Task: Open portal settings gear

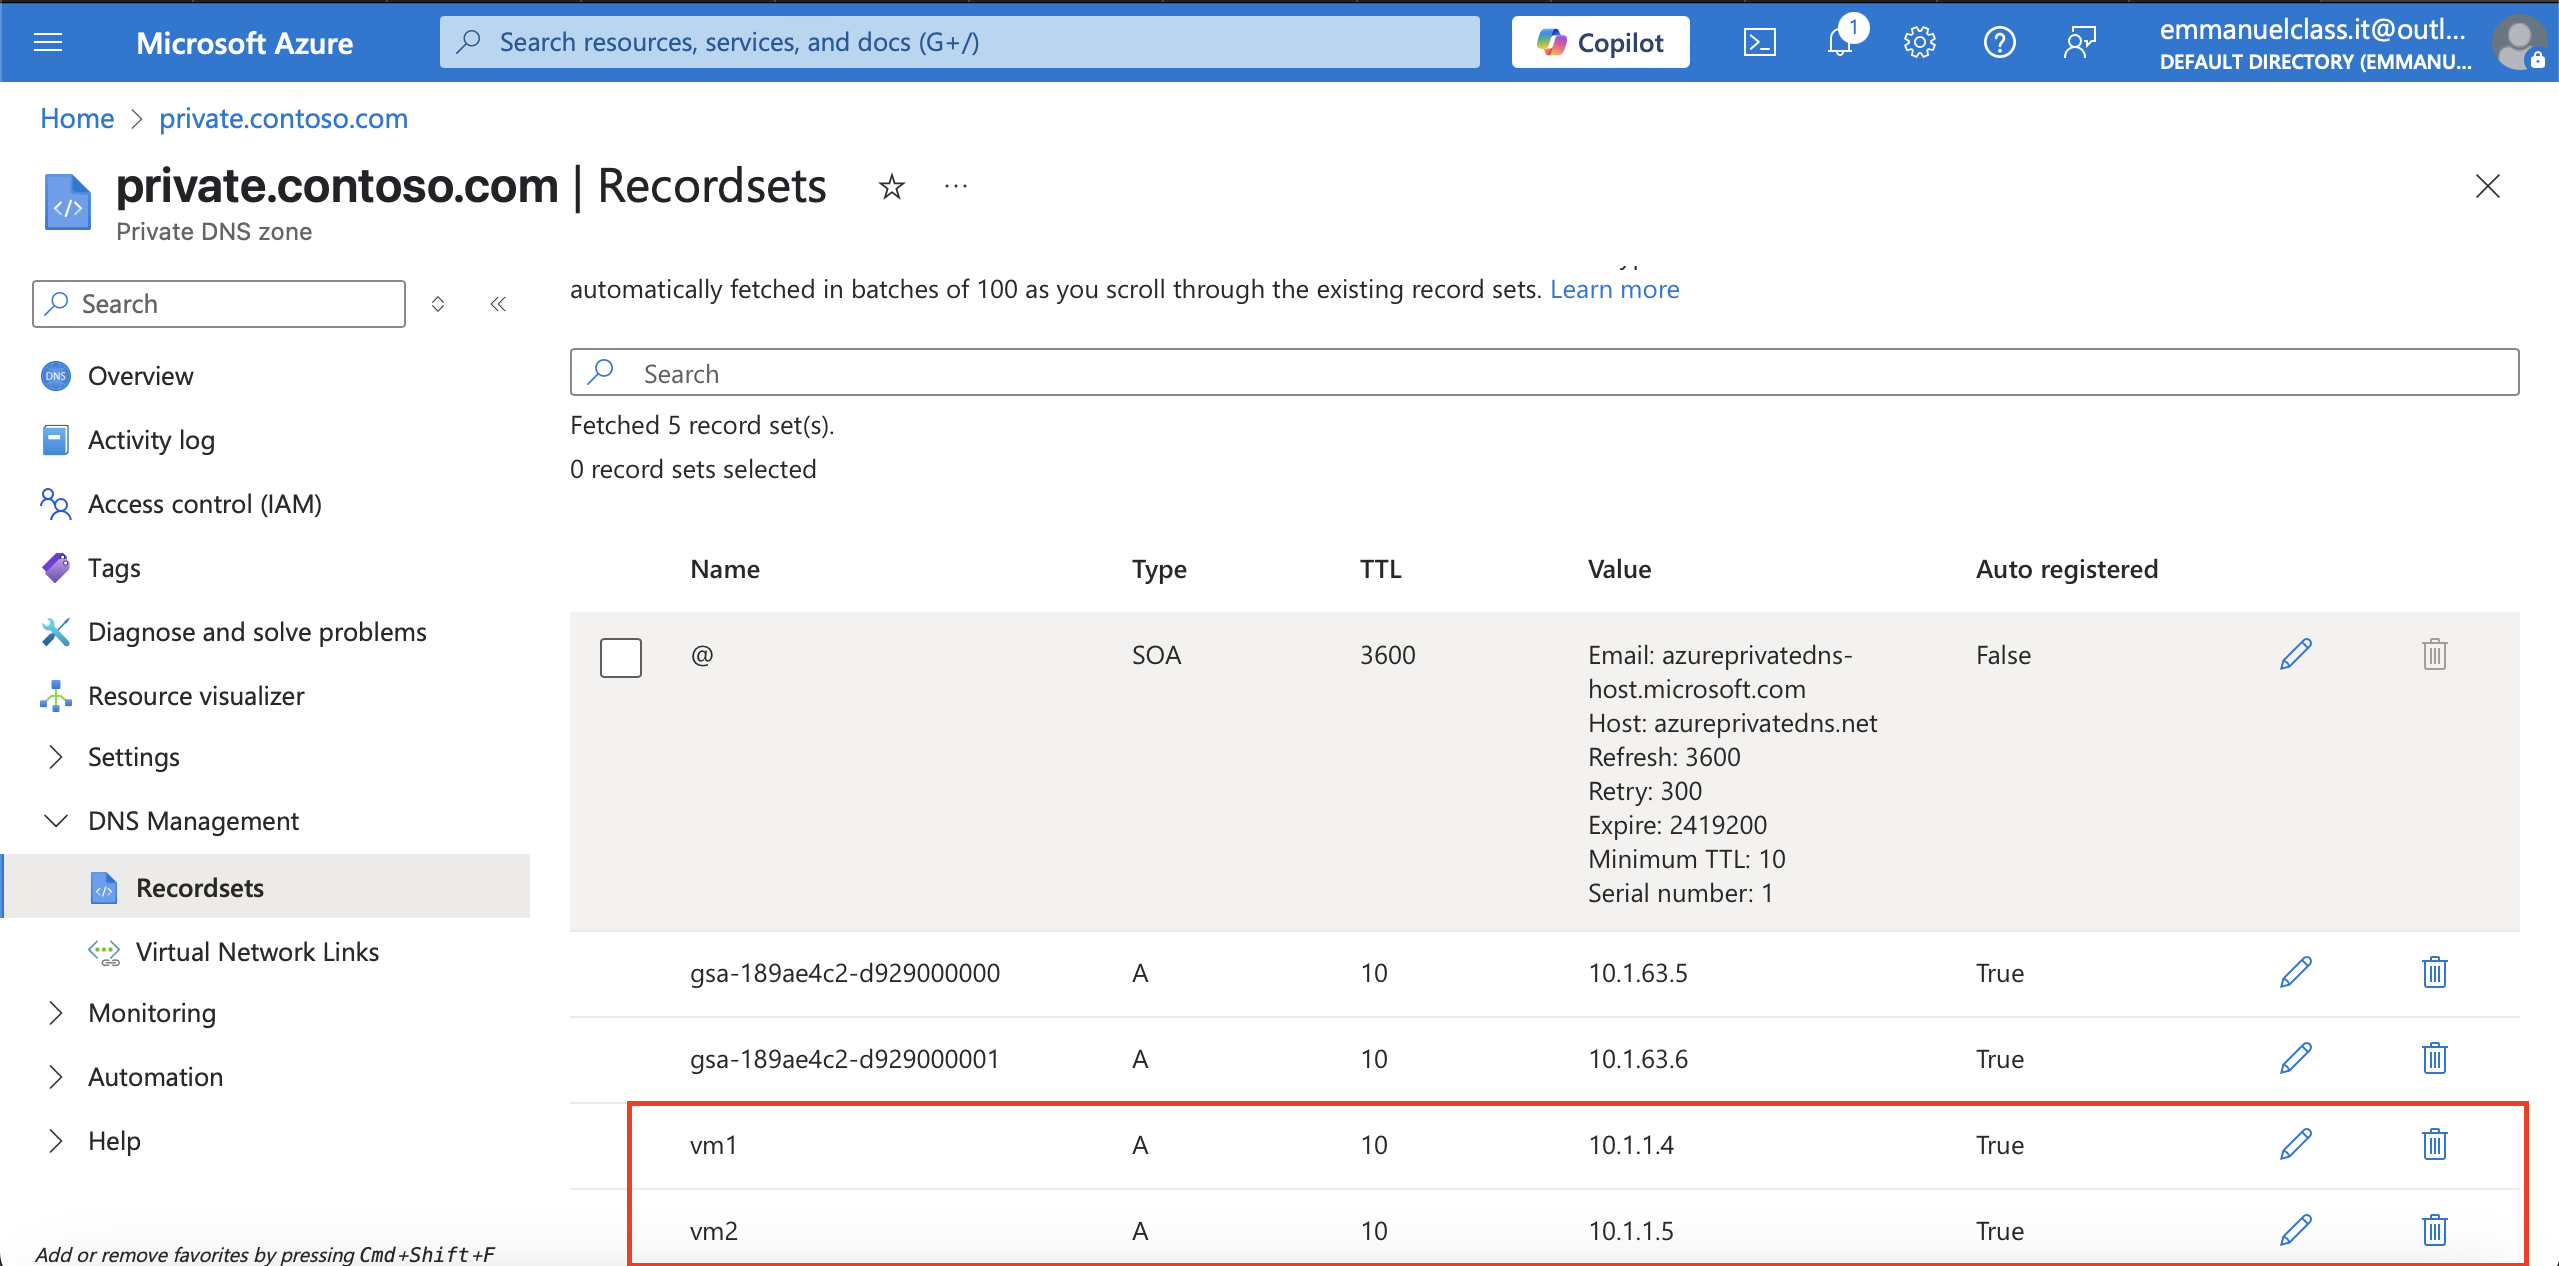Action: point(1919,42)
